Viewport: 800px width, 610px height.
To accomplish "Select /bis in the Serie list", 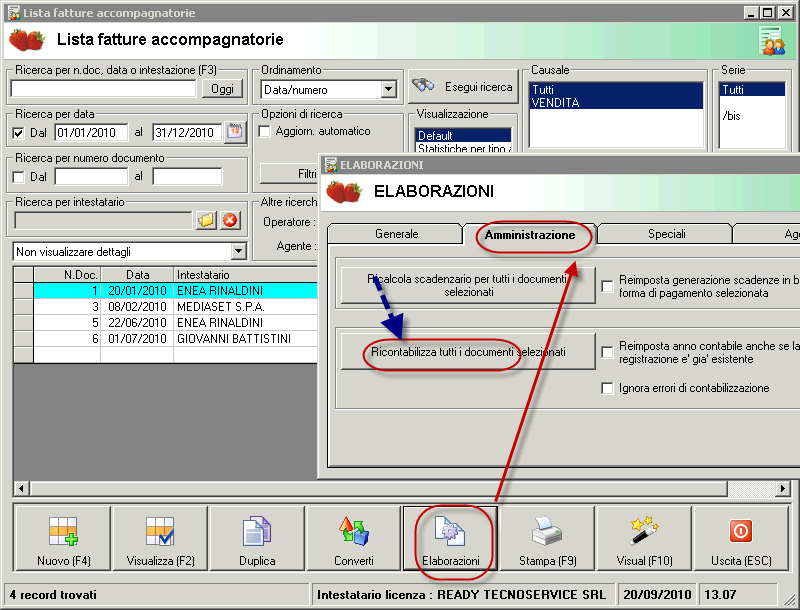I will (752, 116).
